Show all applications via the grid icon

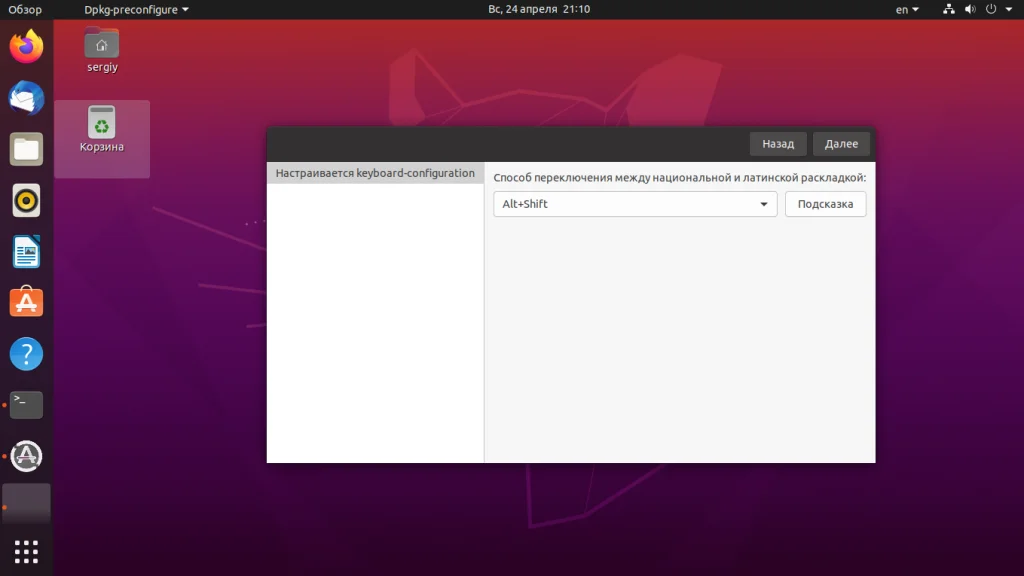(25, 551)
